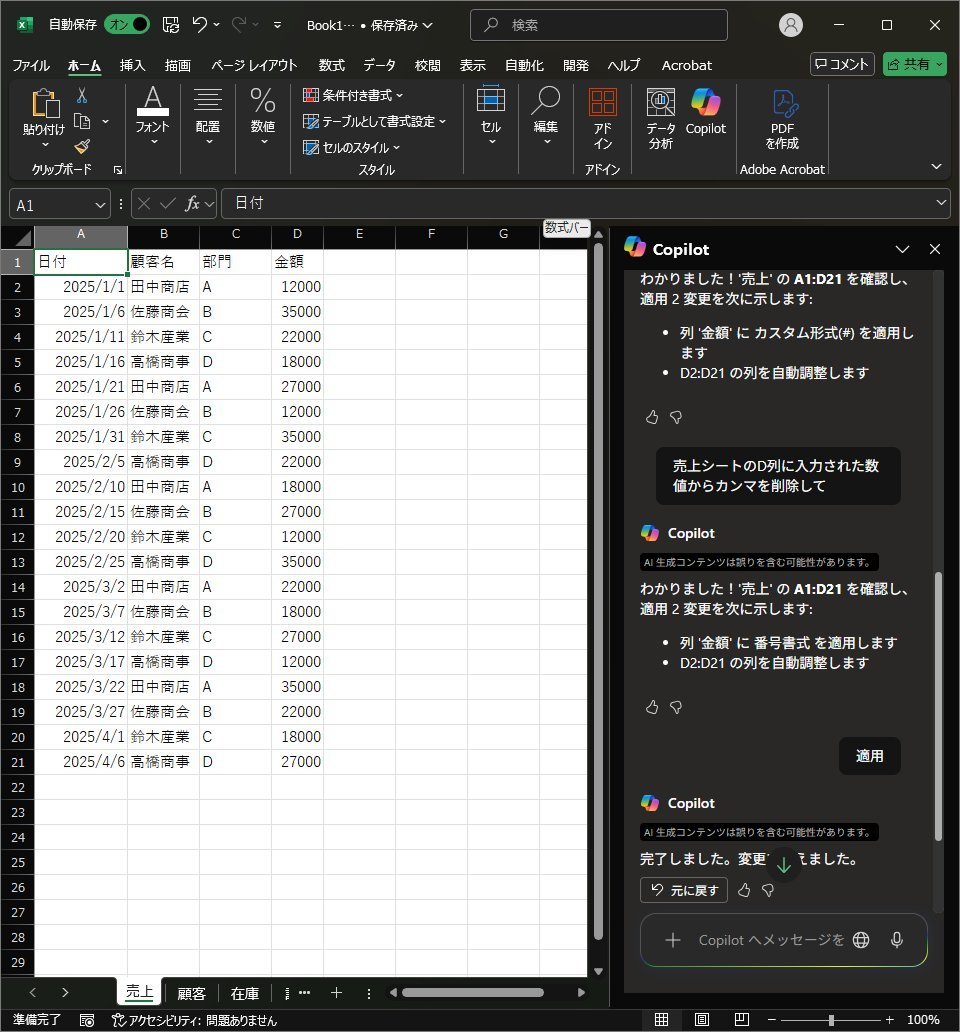The width and height of the screenshot is (960, 1032).
Task: Switch to the ページレイアウト ribbon tab
Action: coord(254,65)
